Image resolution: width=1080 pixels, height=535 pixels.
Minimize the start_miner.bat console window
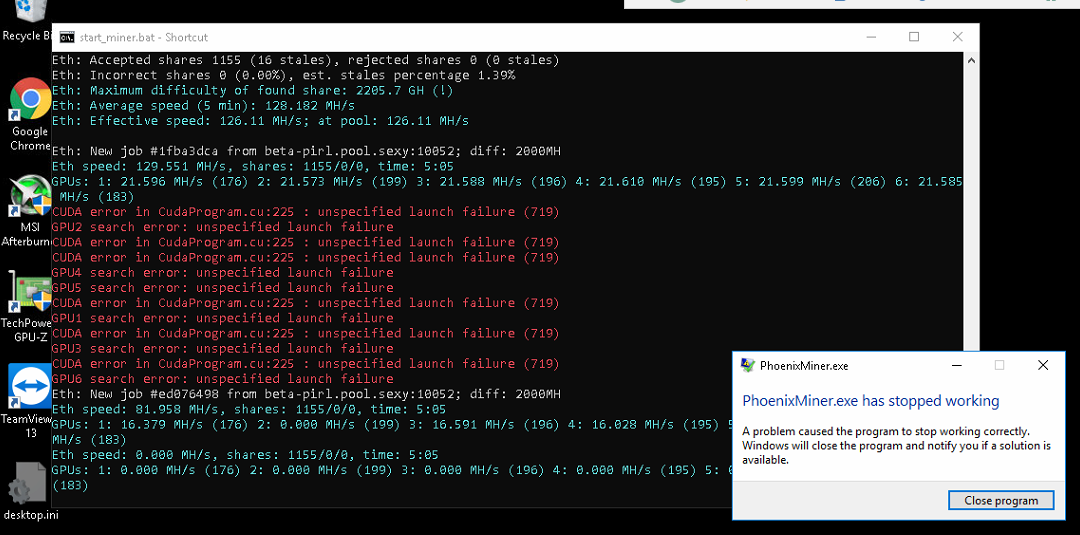coord(871,37)
